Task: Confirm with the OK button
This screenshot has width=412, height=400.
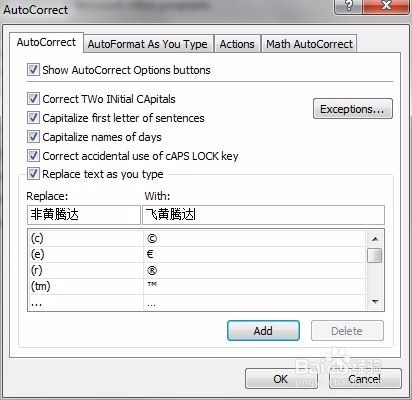Action: (x=281, y=379)
